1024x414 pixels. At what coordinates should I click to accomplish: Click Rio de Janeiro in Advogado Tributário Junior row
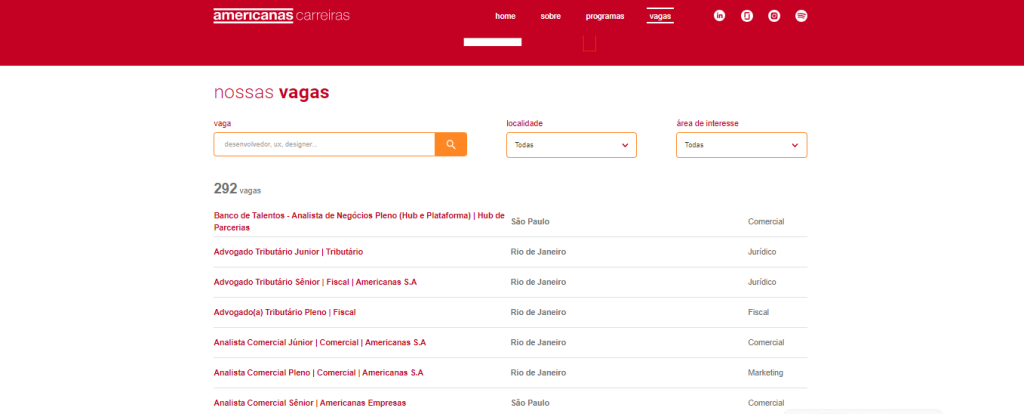click(x=538, y=251)
